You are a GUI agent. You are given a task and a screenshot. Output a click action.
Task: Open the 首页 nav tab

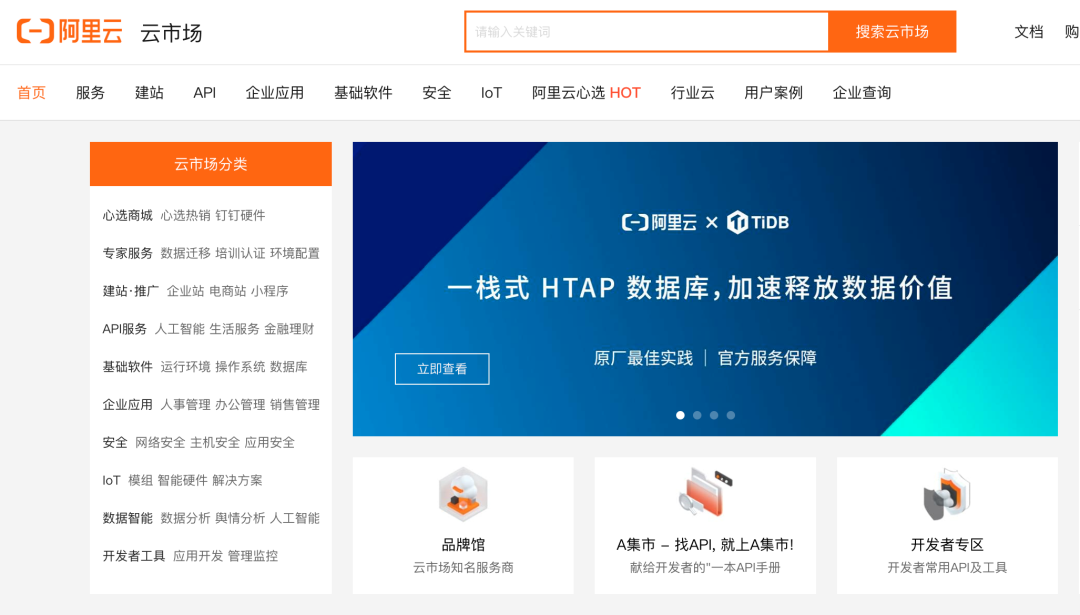[32, 93]
